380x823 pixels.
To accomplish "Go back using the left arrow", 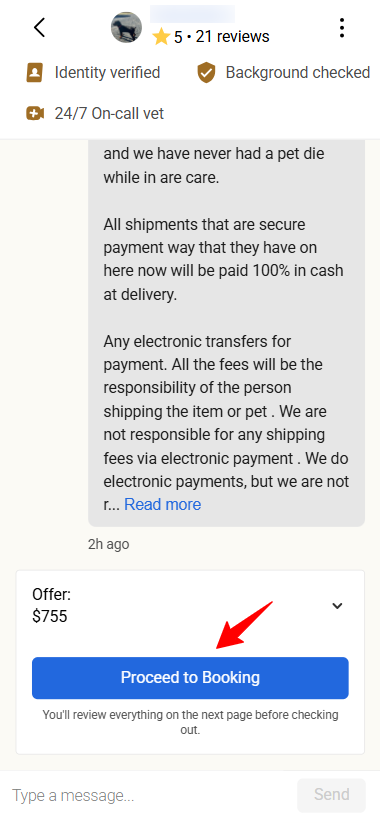I will tap(39, 27).
